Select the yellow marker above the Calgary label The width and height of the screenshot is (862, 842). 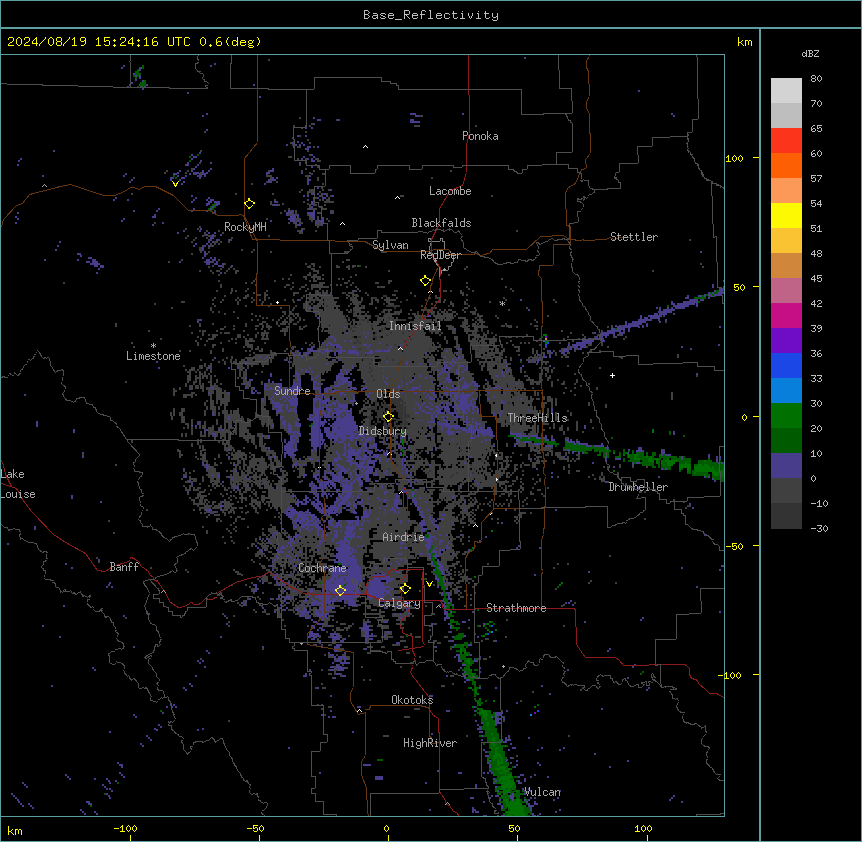click(405, 589)
